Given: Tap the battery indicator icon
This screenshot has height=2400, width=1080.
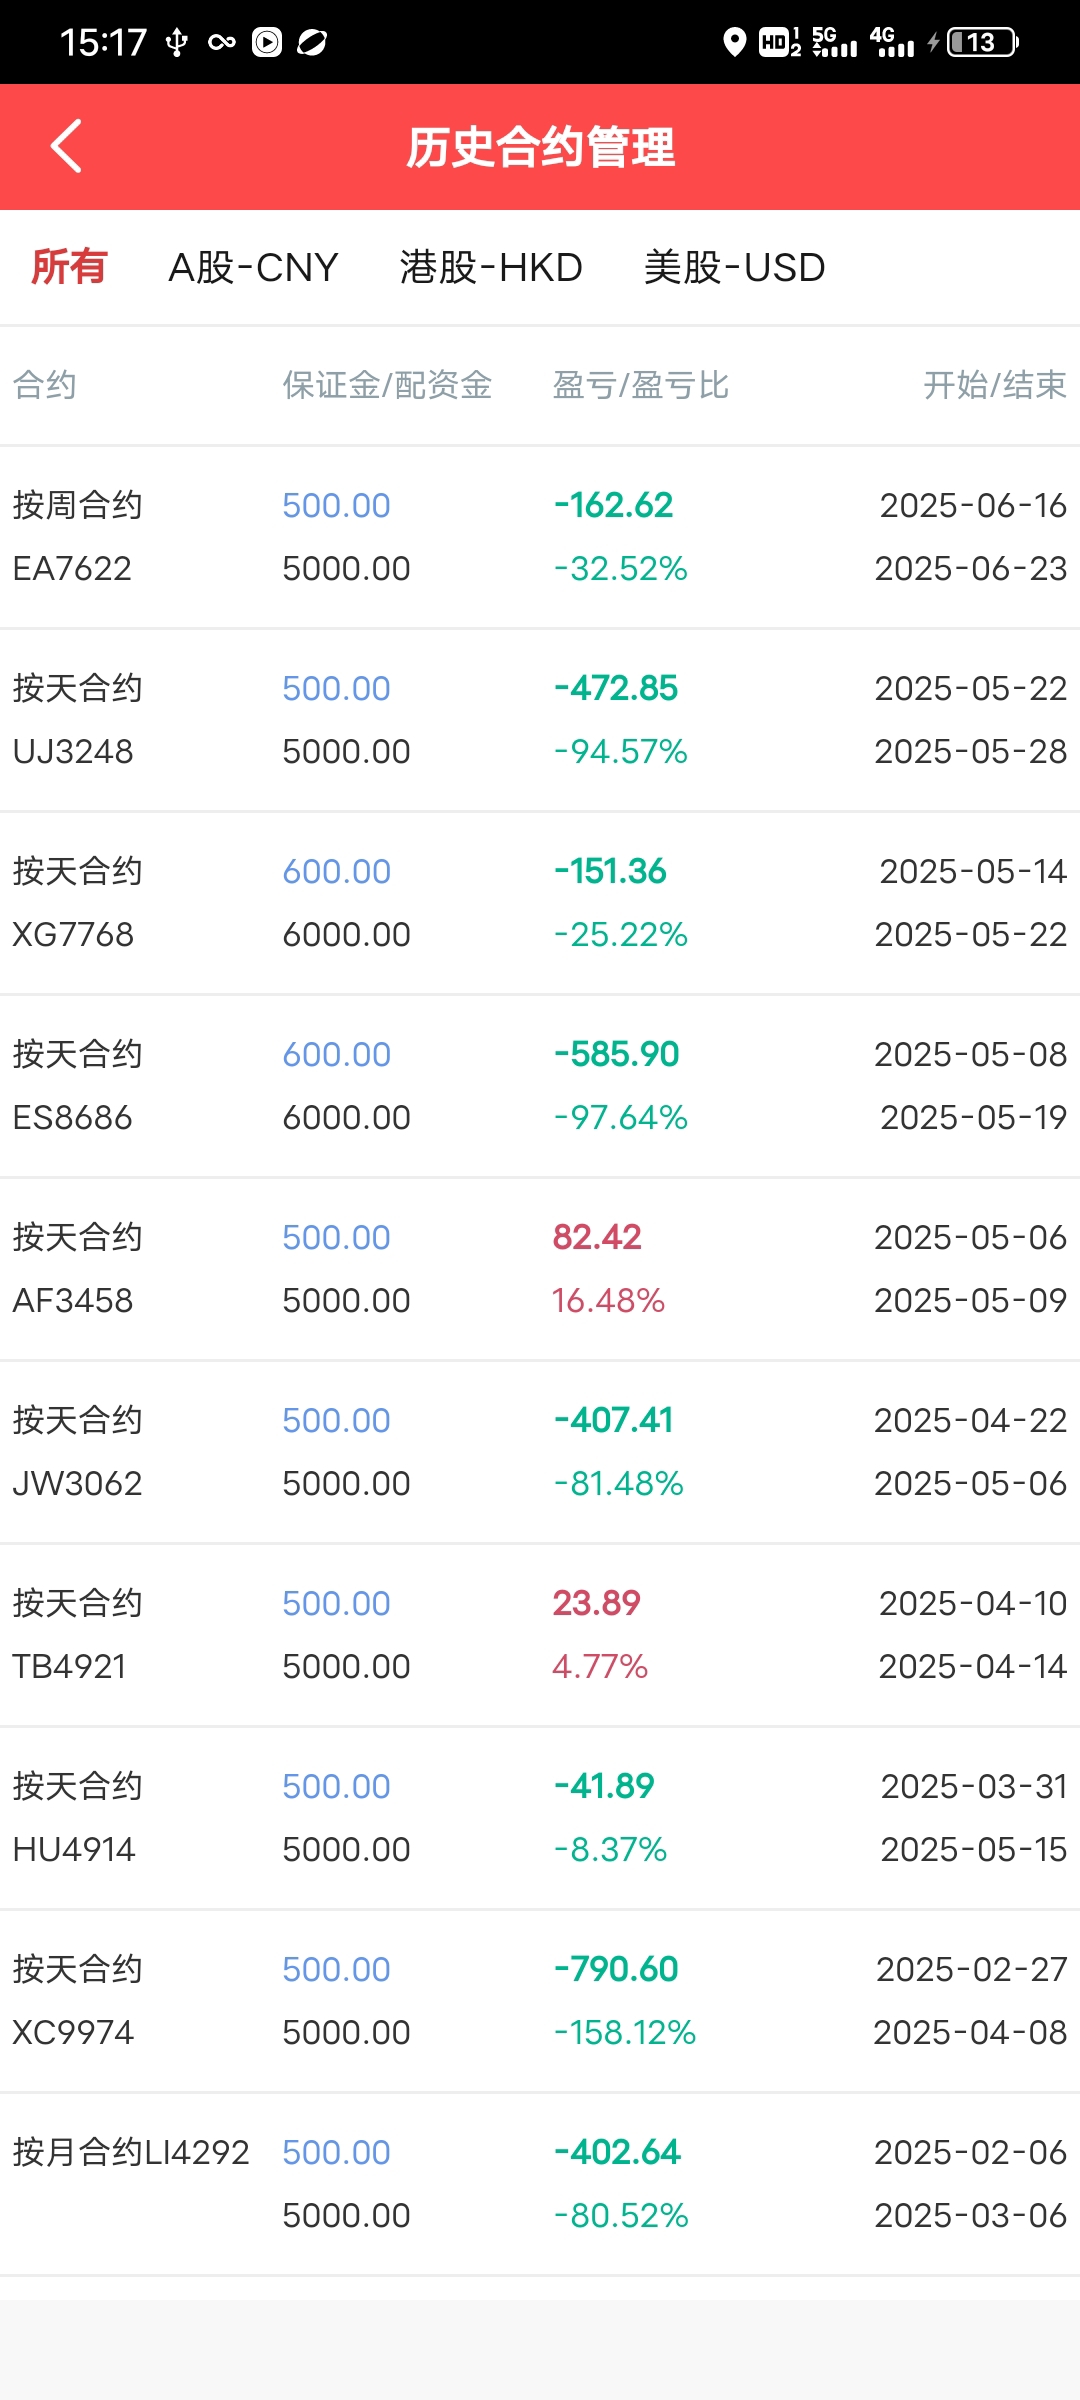Looking at the screenshot, I should point(983,42).
